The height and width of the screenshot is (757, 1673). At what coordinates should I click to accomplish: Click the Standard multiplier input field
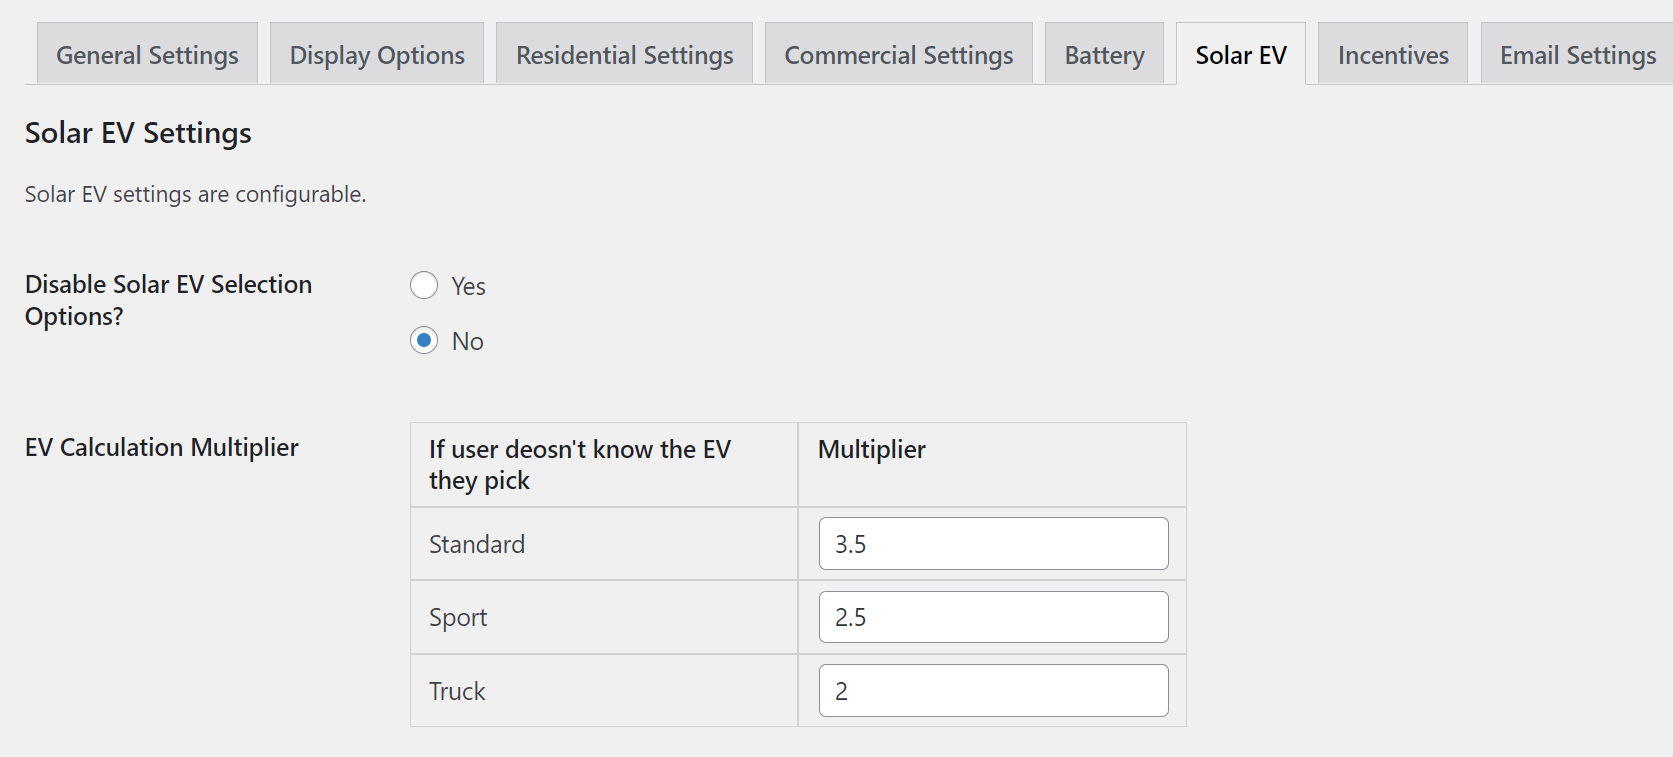coord(993,544)
